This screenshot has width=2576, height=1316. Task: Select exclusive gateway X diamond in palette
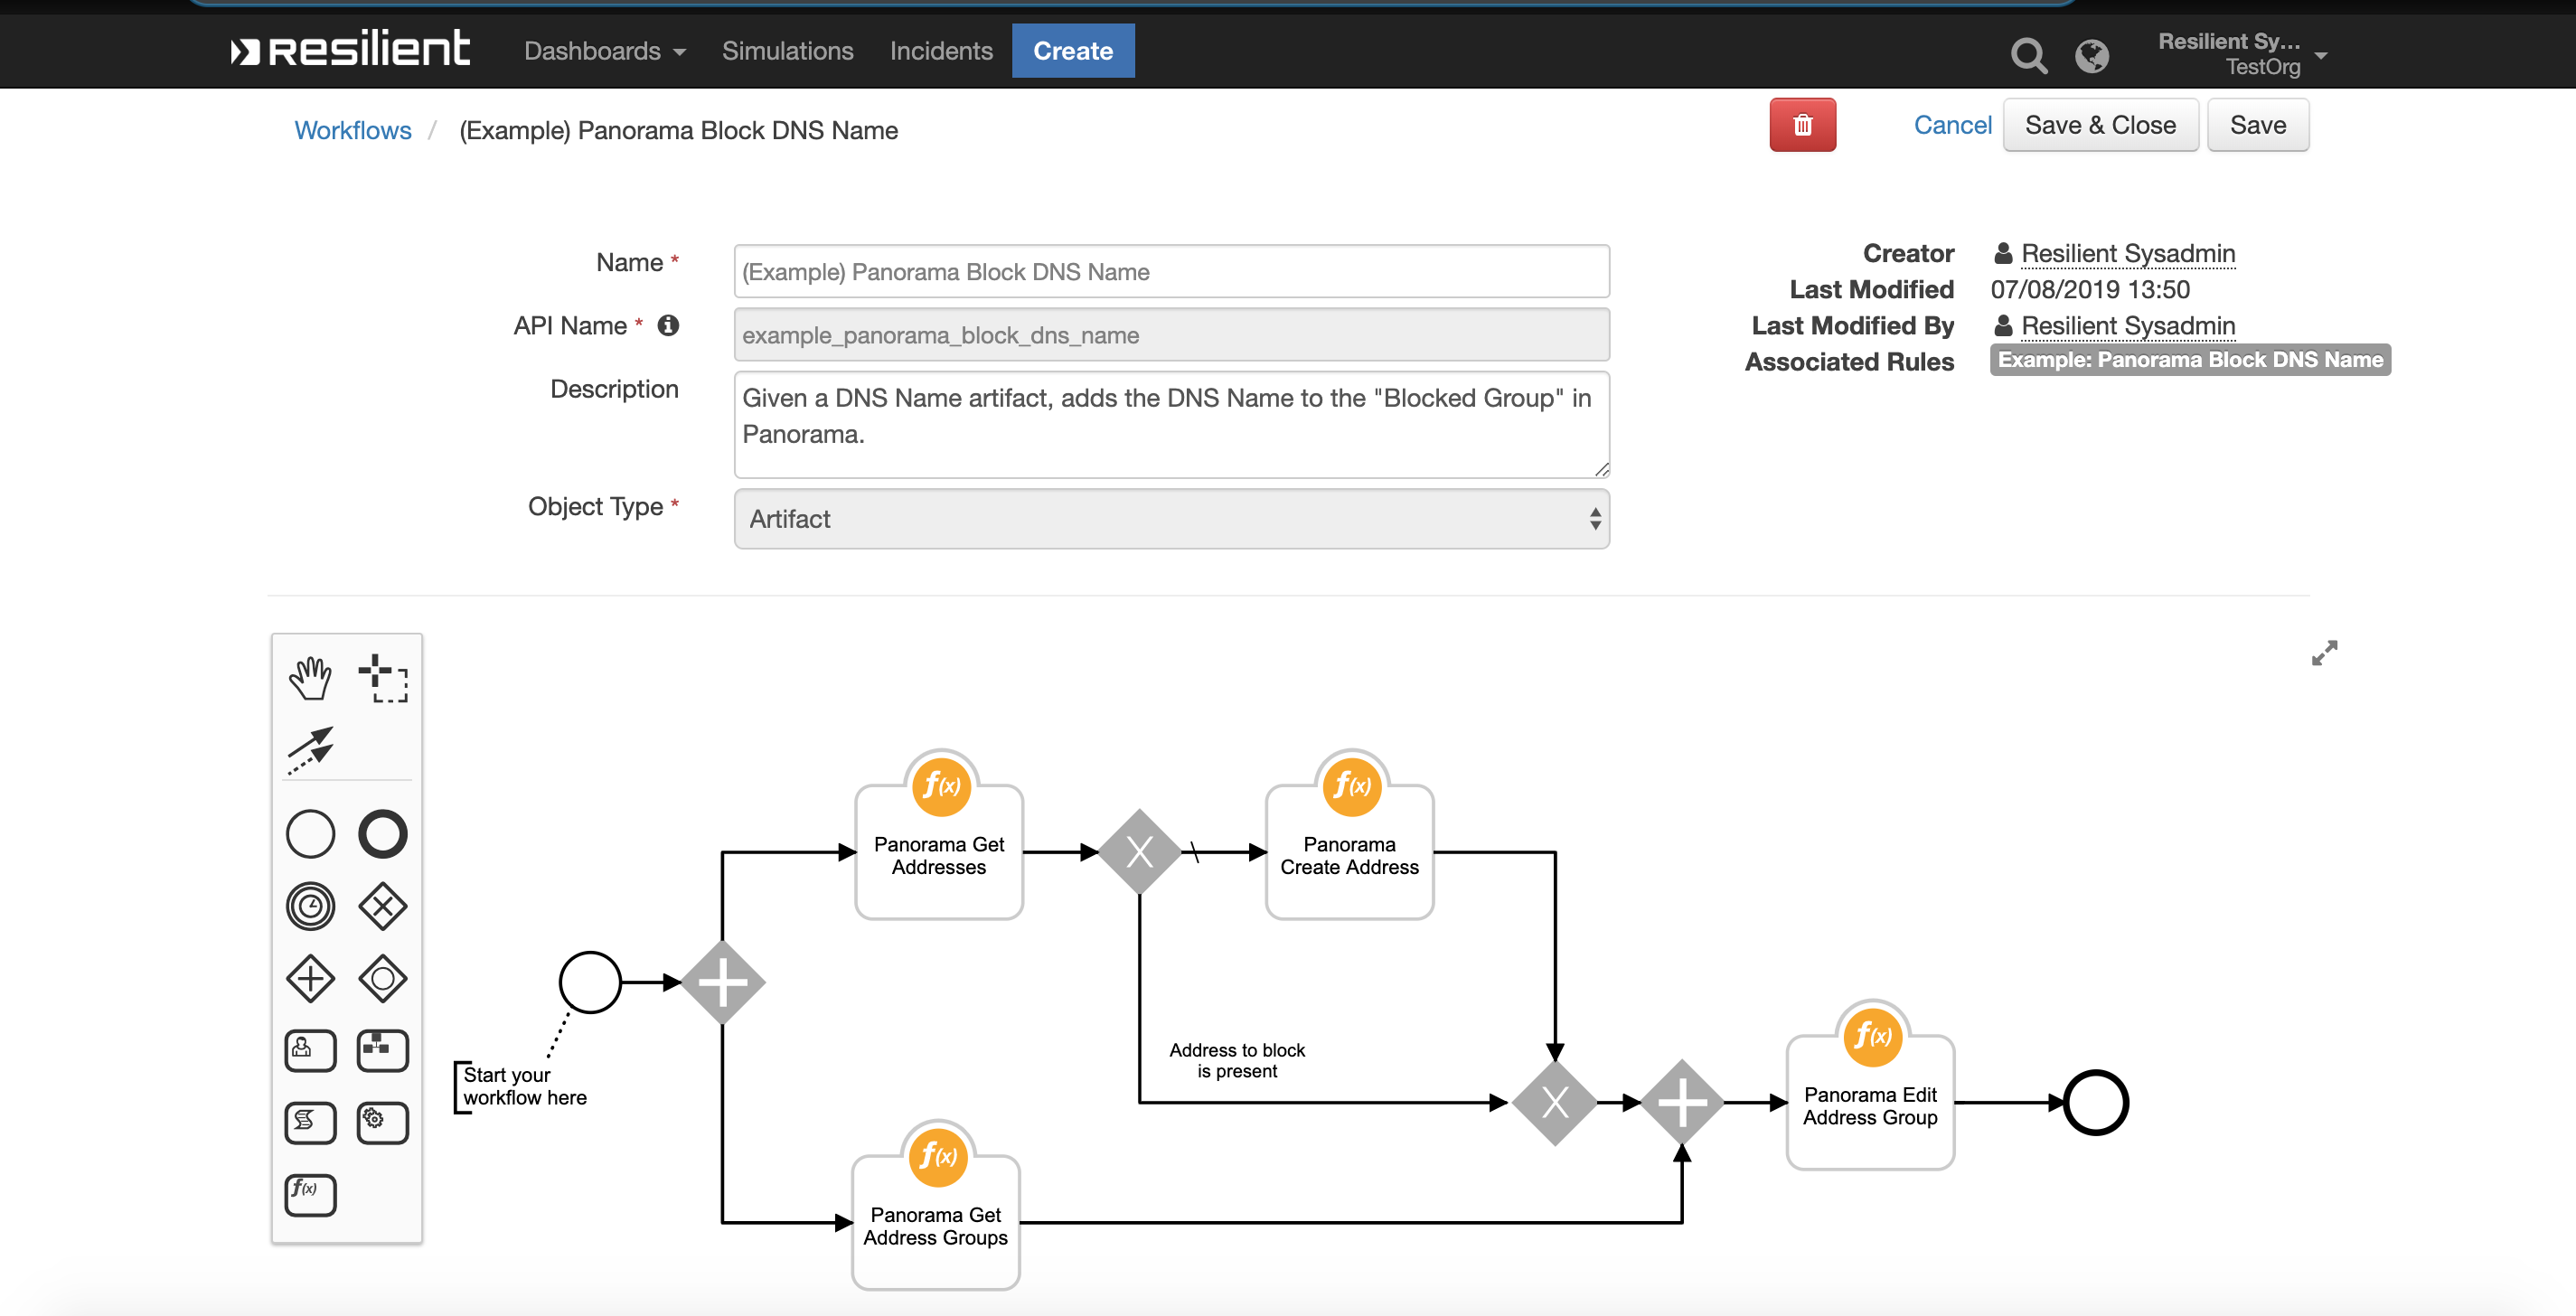tap(383, 906)
